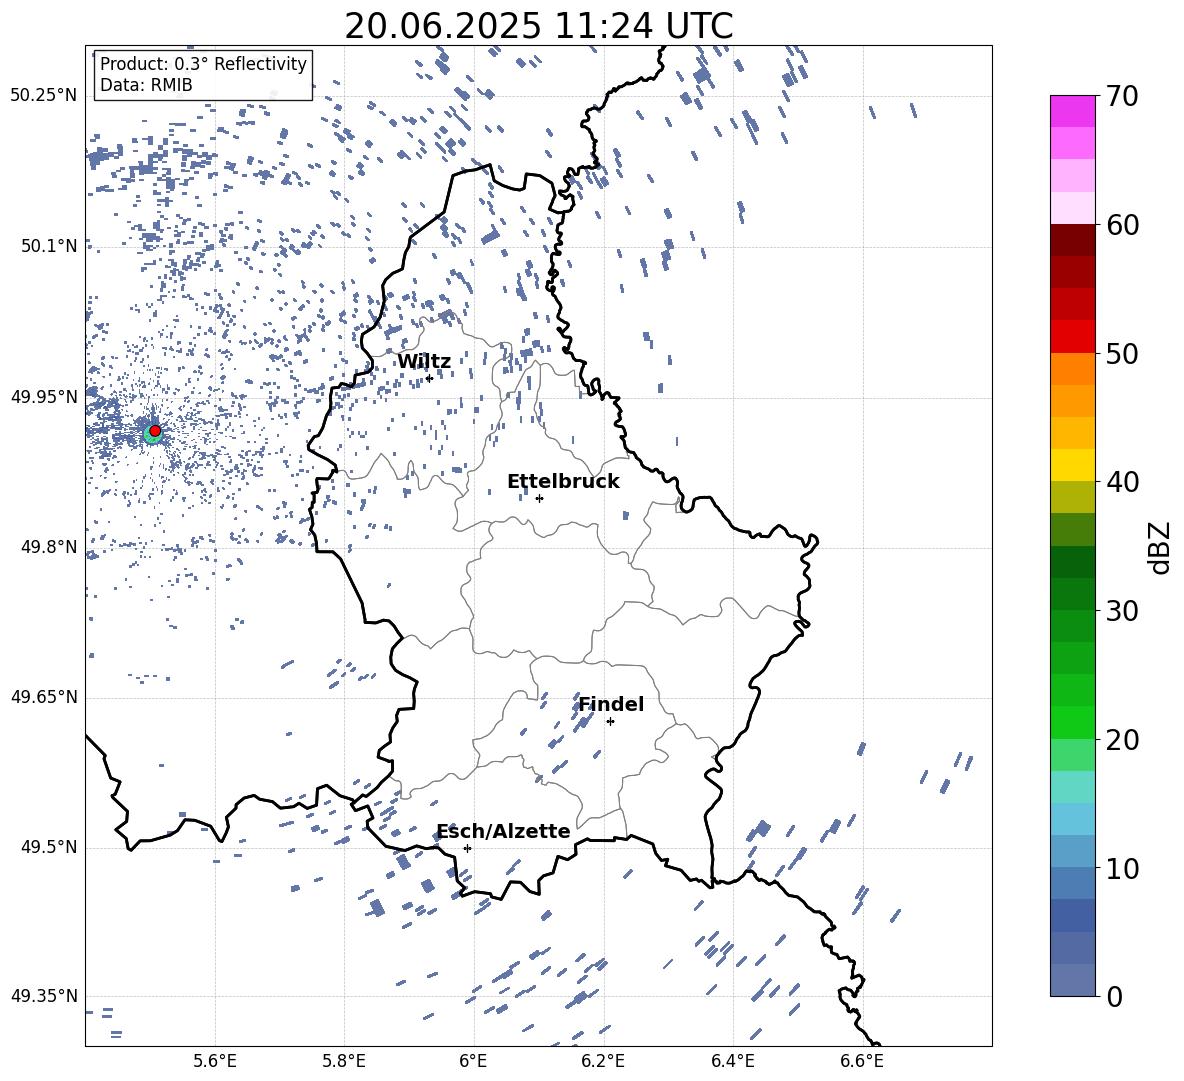
Task: Click the Ettelbruck station cross marker
Action: coord(539,498)
